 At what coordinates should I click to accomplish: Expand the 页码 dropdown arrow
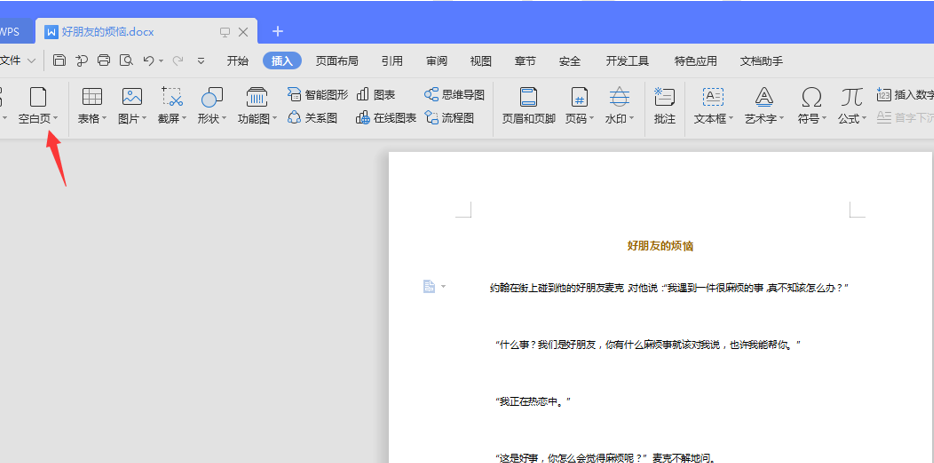pyautogui.click(x=591, y=119)
